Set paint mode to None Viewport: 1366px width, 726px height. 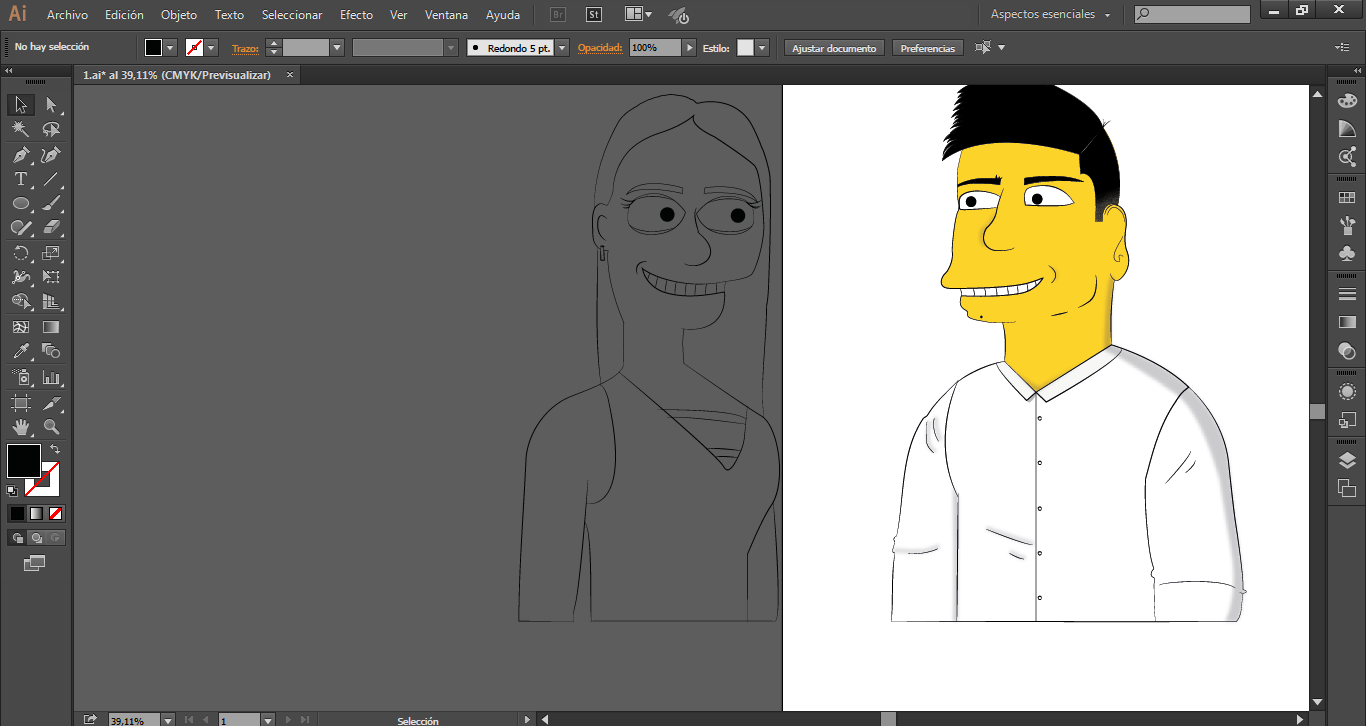point(56,513)
